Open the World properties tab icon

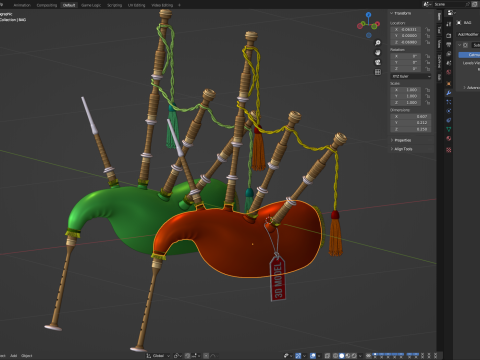click(x=449, y=72)
